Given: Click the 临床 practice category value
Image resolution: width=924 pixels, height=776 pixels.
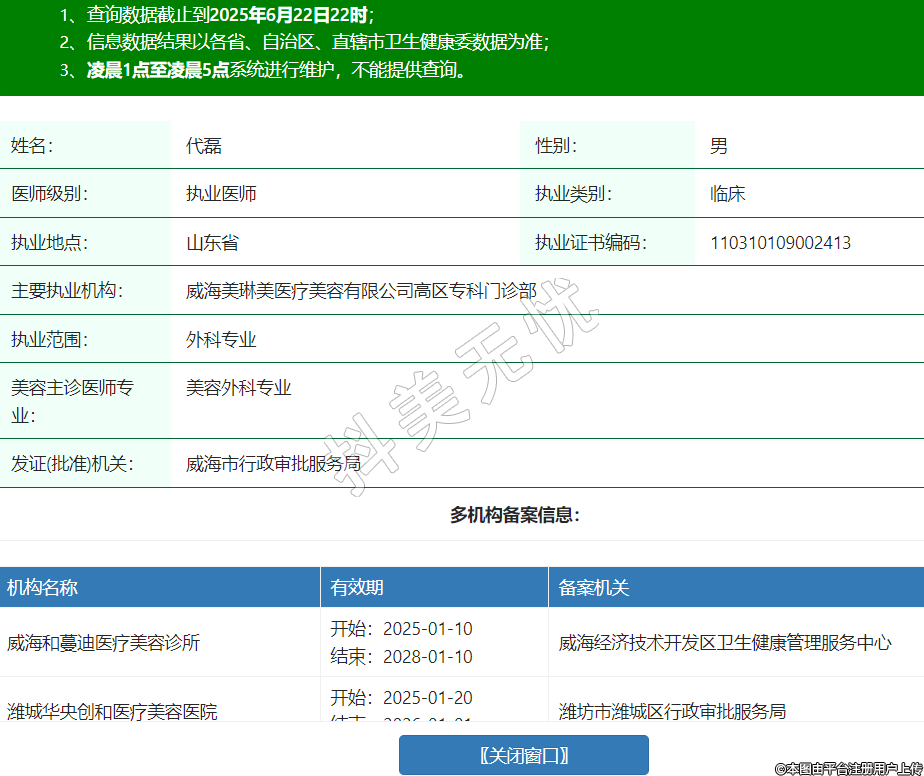Looking at the screenshot, I should coord(727,194).
